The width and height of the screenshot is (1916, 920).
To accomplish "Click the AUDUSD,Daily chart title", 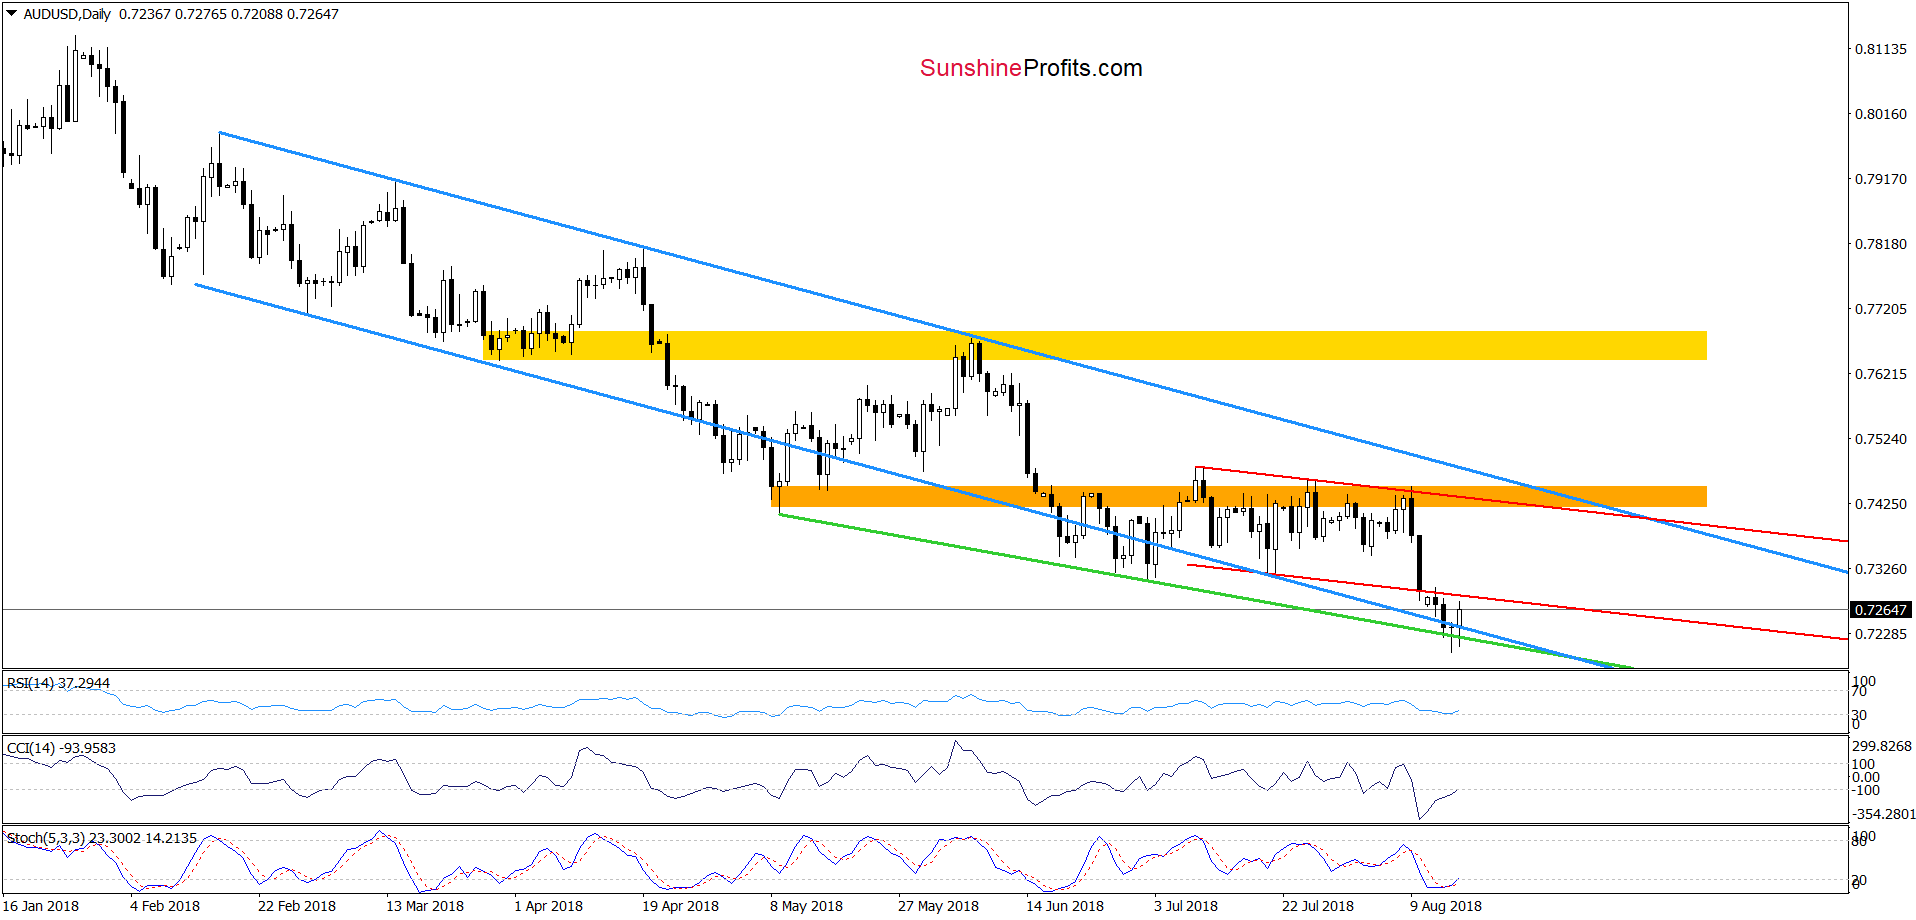I will (67, 14).
